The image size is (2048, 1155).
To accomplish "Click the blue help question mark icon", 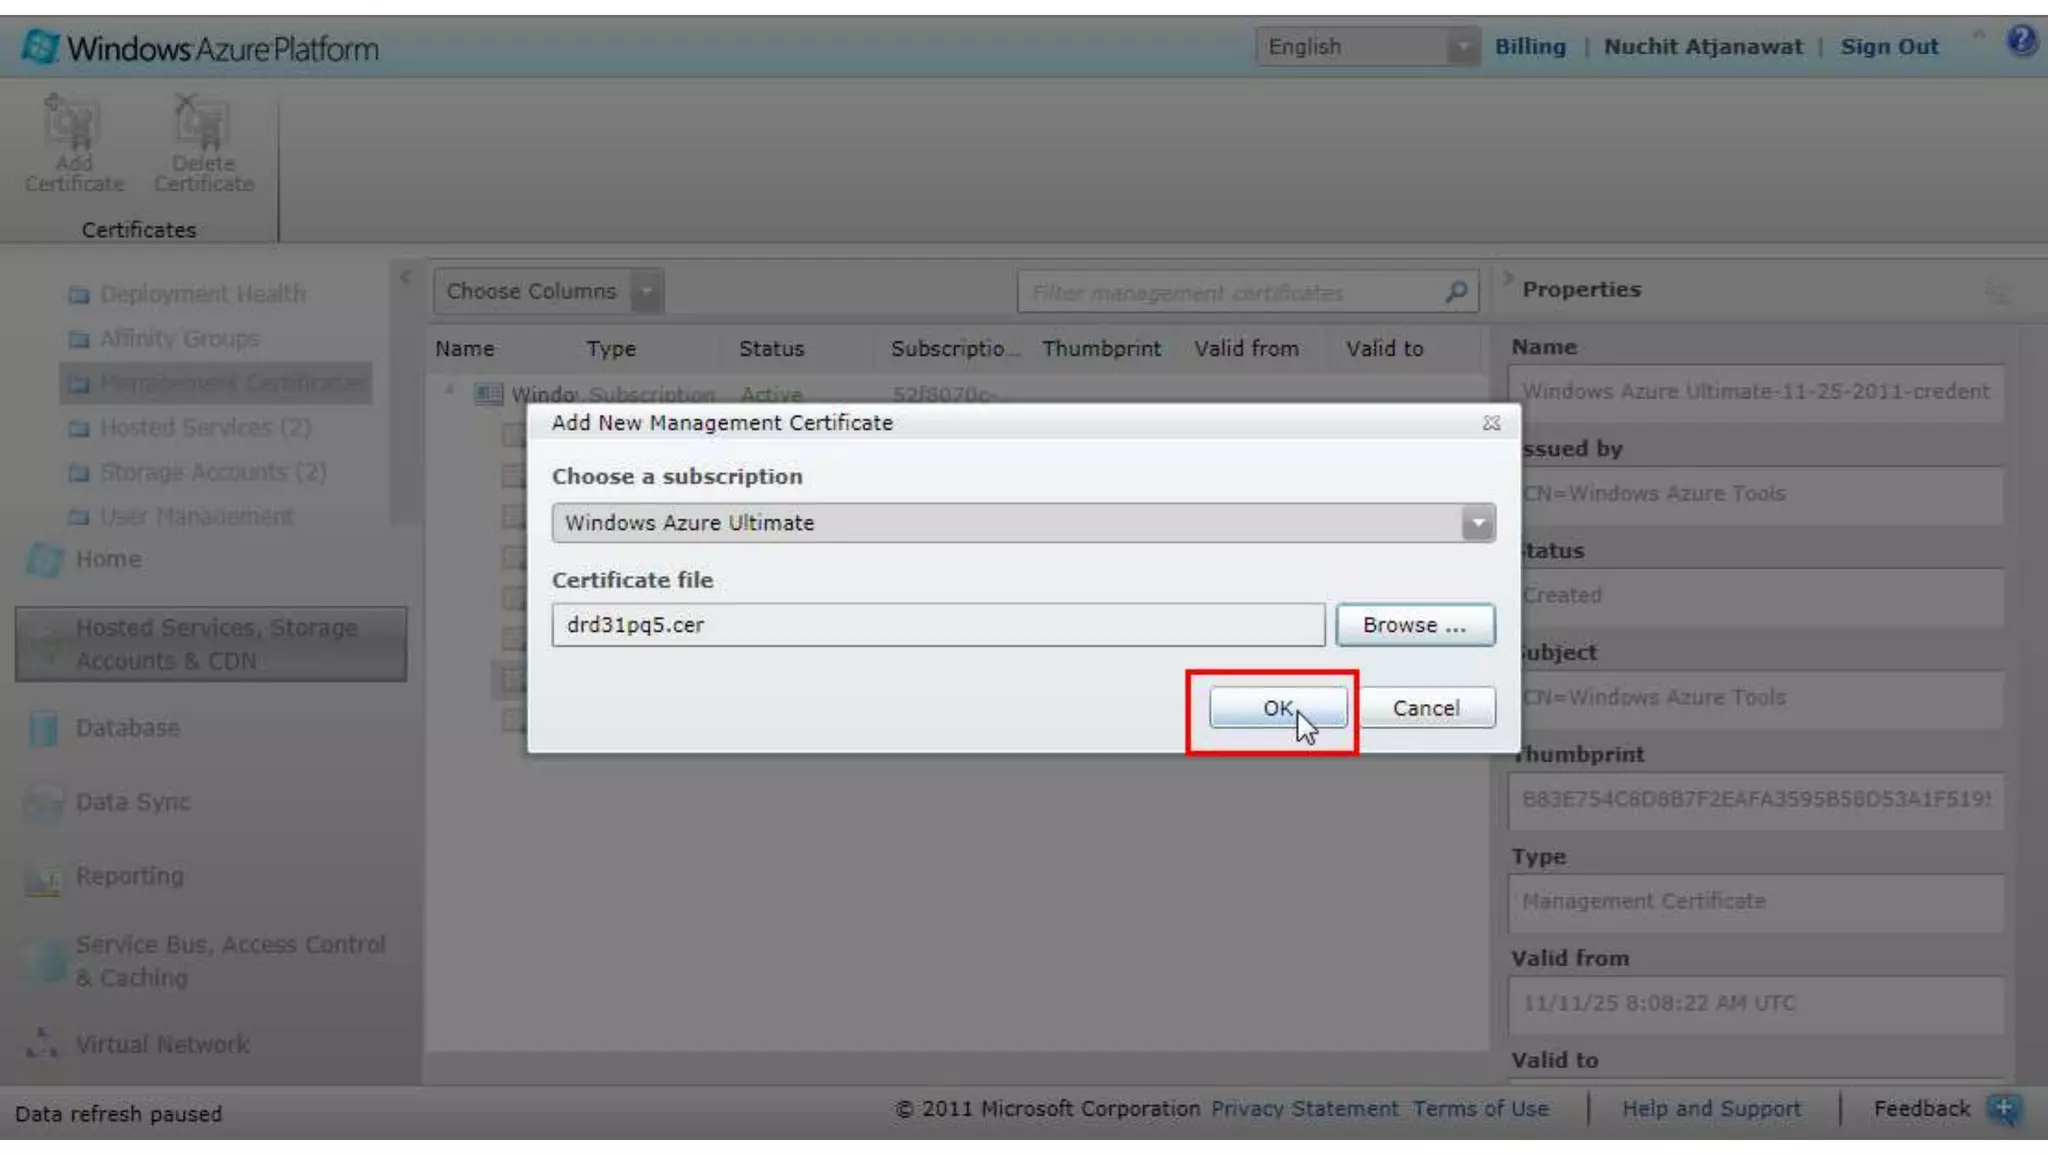I will (2021, 41).
